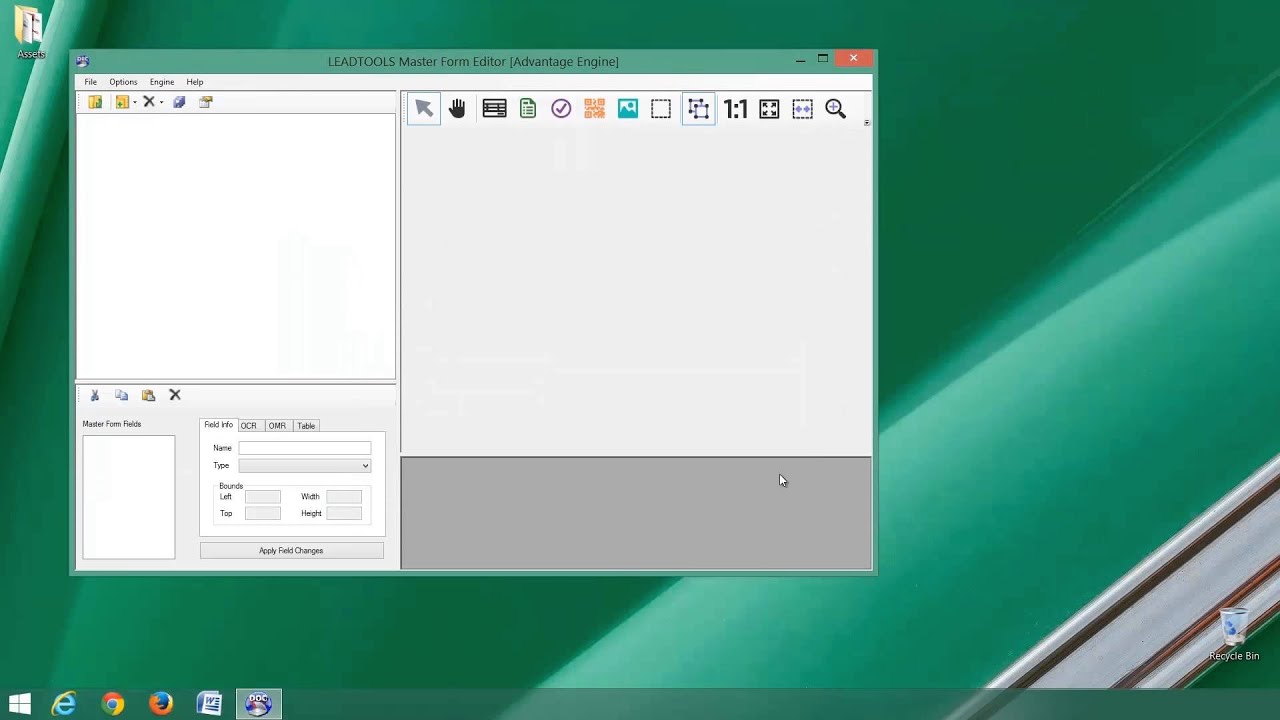Click the blue save forms icon
Screen dimensions: 1280x720
click(179, 102)
